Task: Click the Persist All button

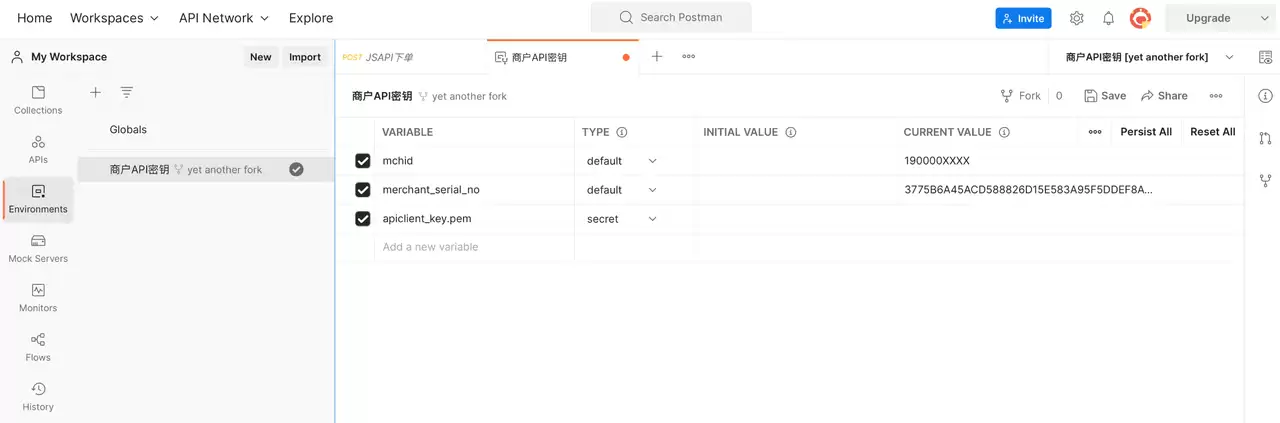Action: [x=1146, y=132]
